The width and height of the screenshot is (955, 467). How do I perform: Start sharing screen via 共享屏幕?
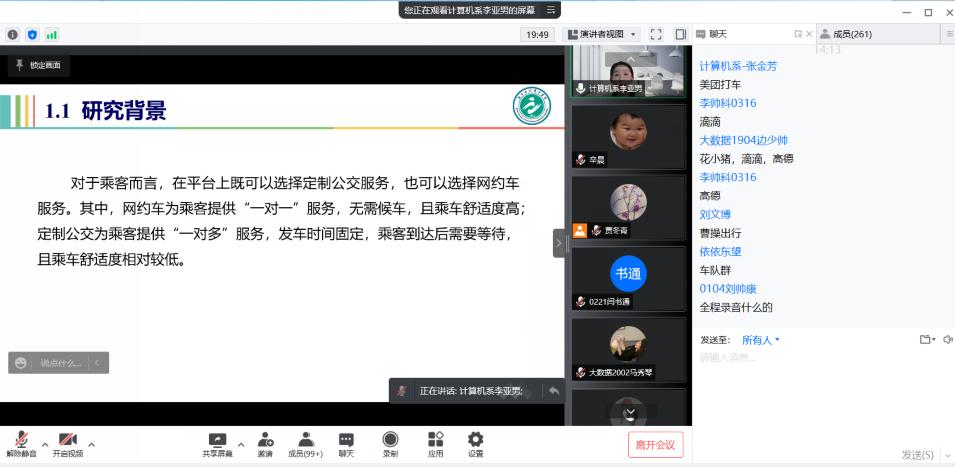point(217,444)
